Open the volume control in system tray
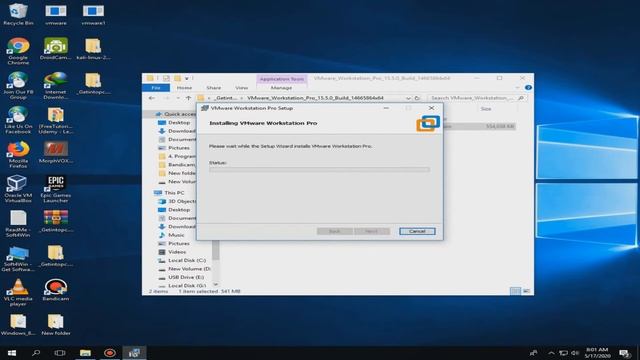This screenshot has height=360, width=640. click(575, 353)
